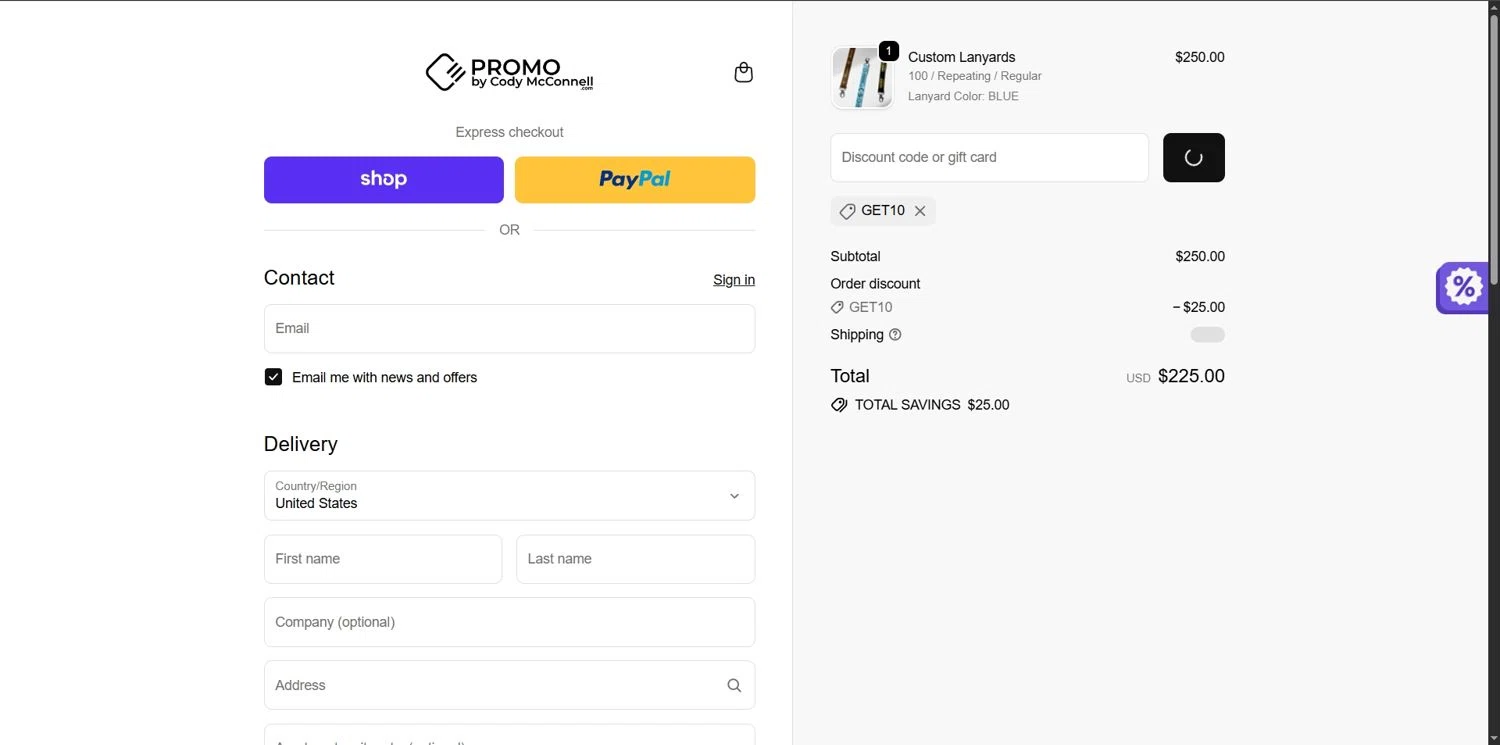Remove the GET10 discount tag

(920, 211)
